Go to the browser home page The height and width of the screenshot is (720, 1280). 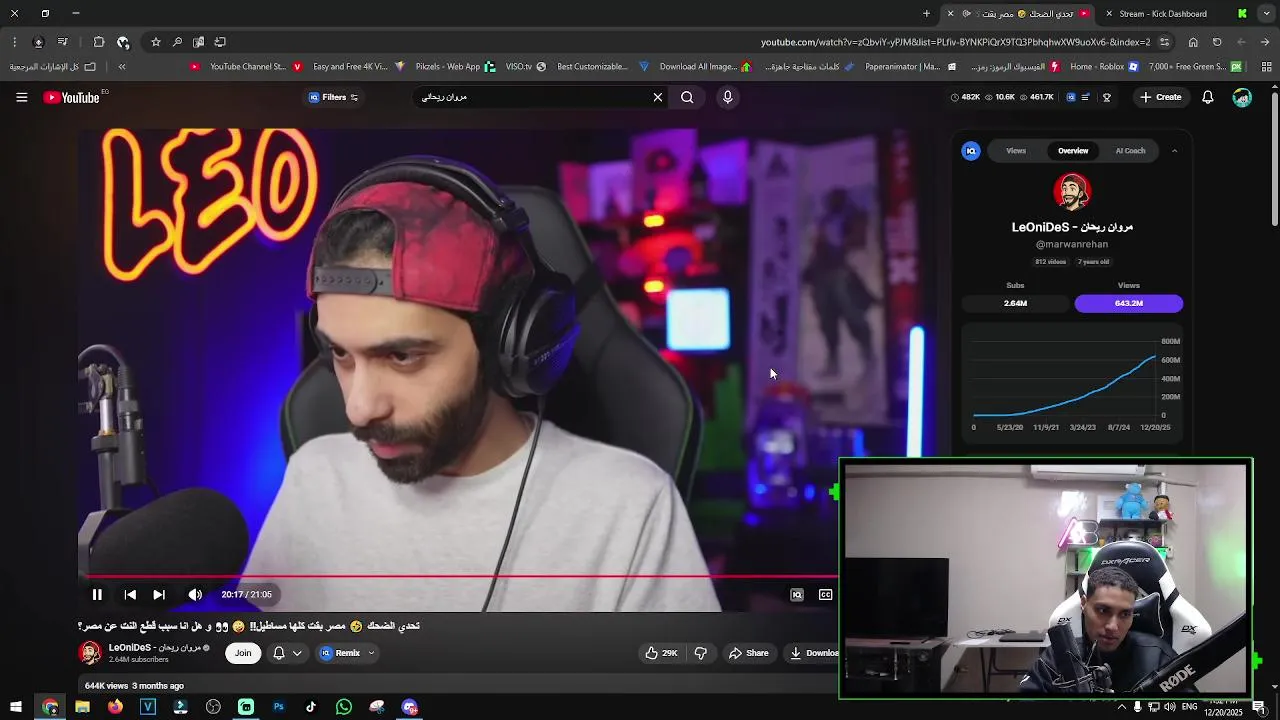pos(1193,42)
